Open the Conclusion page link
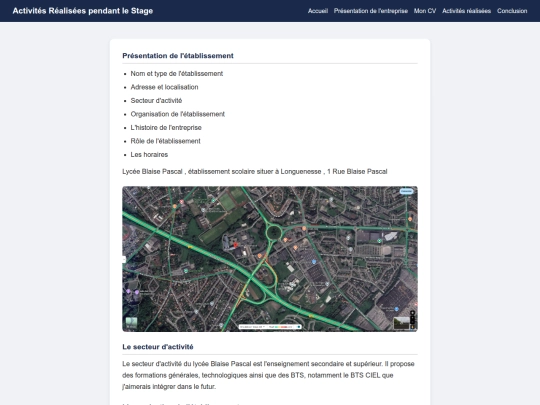Screen dimensions: 540x405 pyautogui.click(x=512, y=11)
